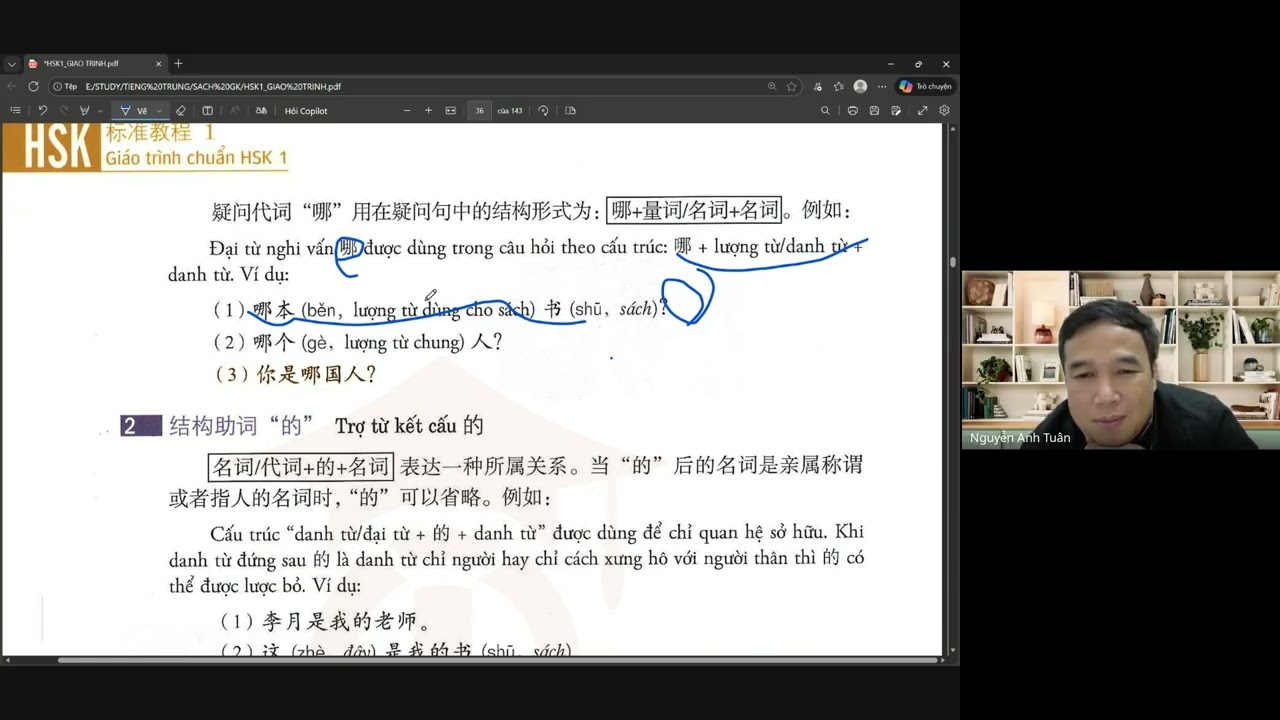
Task: Open browser settings and more menu
Action: (881, 86)
